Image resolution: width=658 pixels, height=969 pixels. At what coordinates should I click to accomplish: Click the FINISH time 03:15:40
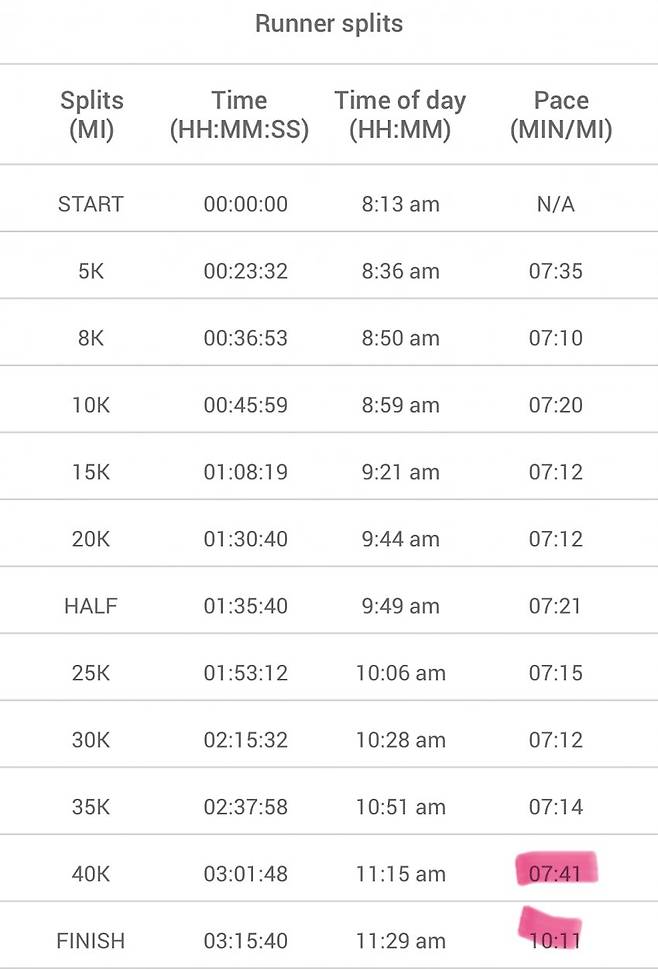pyautogui.click(x=246, y=941)
